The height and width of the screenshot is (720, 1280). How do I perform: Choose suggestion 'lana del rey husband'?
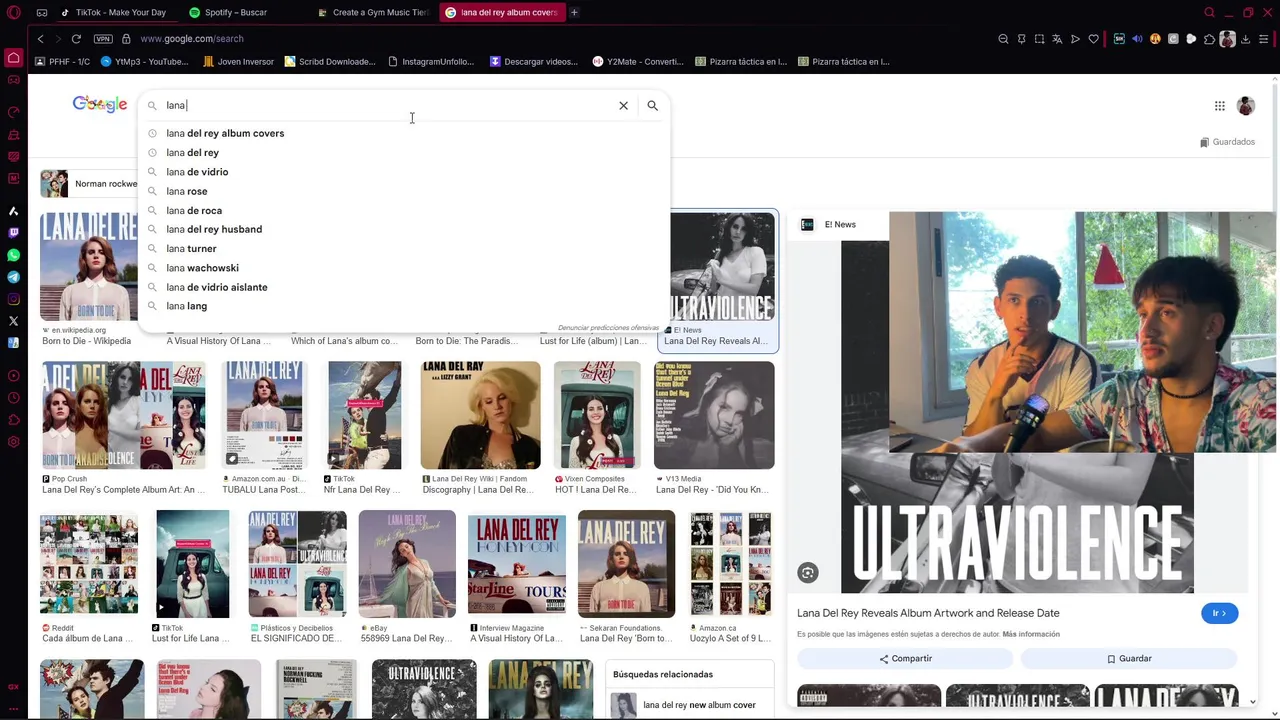404,229
